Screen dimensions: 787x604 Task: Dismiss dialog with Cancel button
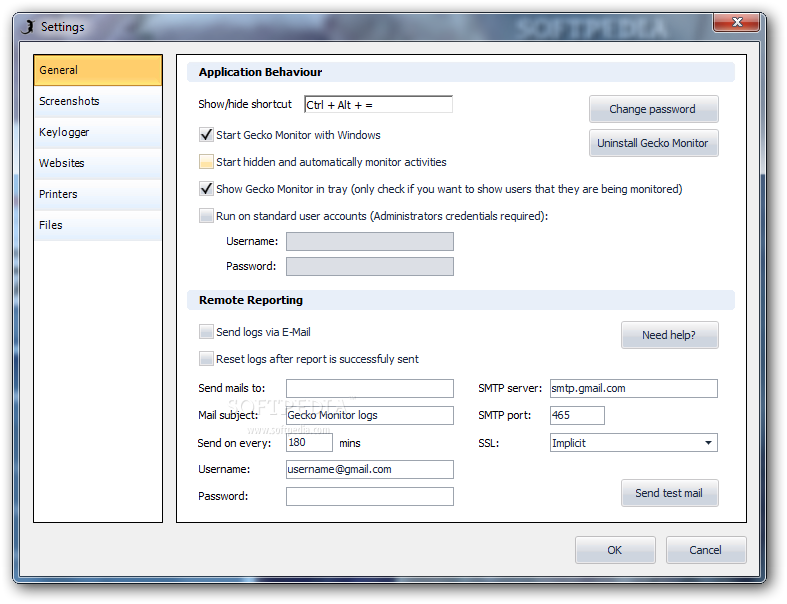pos(706,550)
